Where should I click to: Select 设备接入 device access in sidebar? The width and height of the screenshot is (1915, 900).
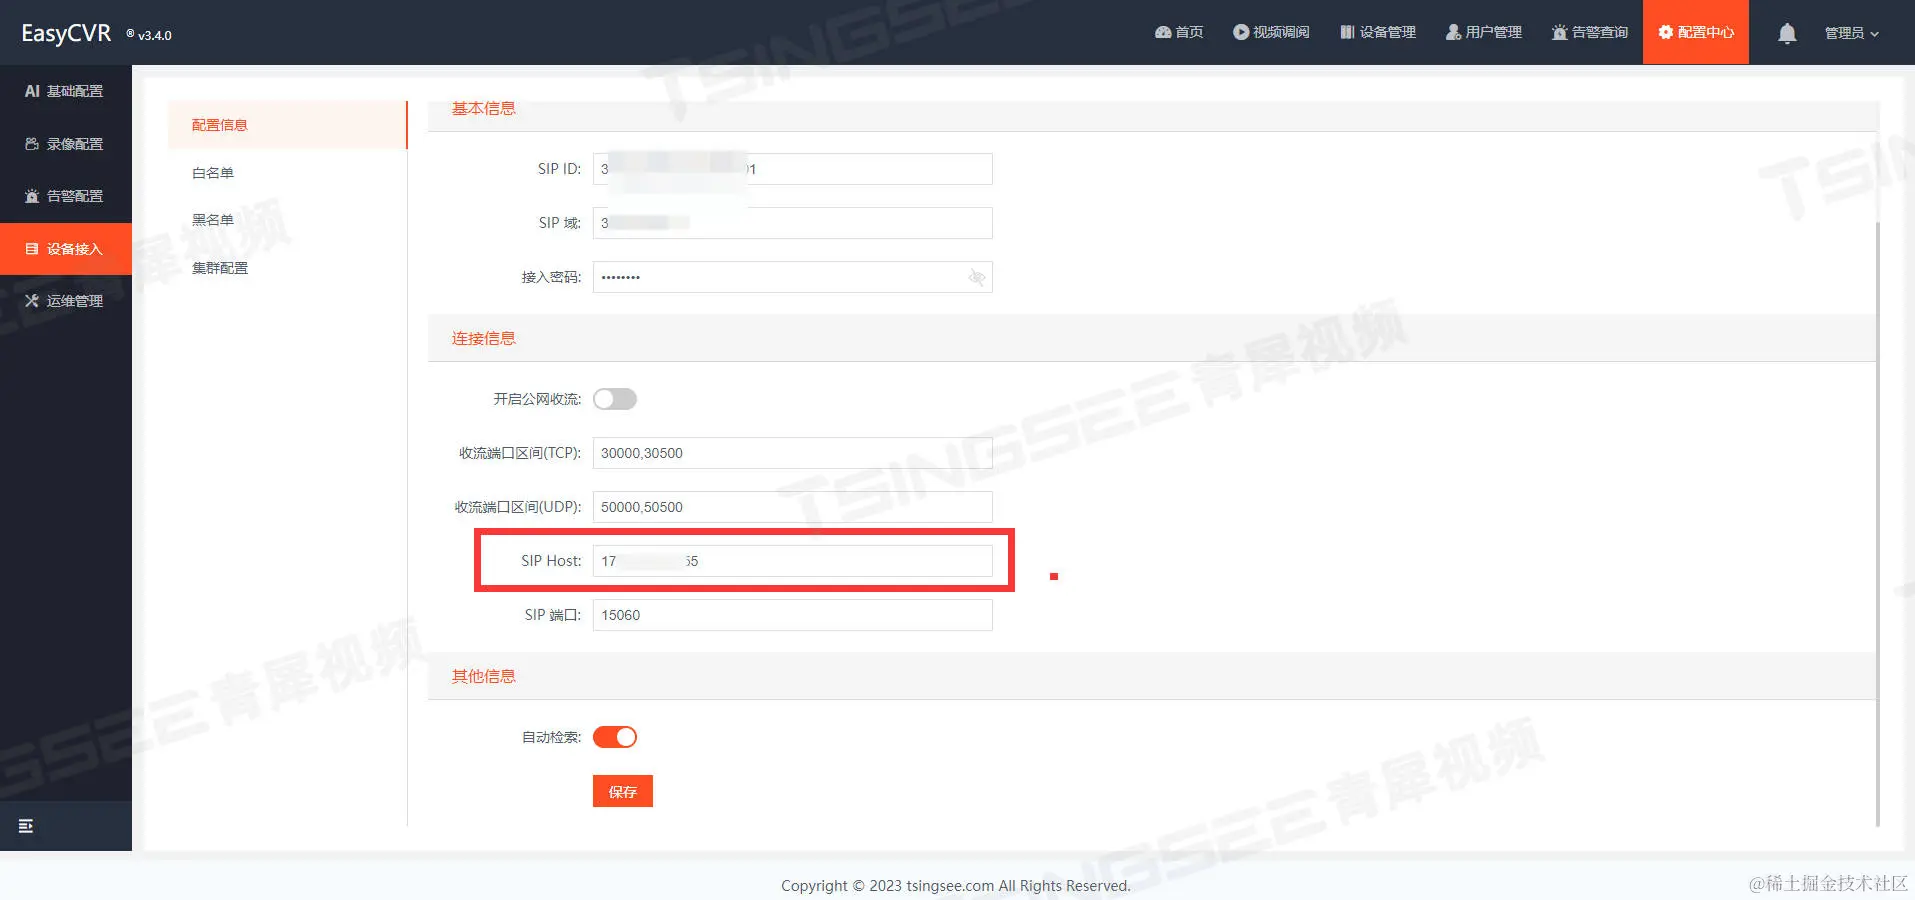point(66,249)
